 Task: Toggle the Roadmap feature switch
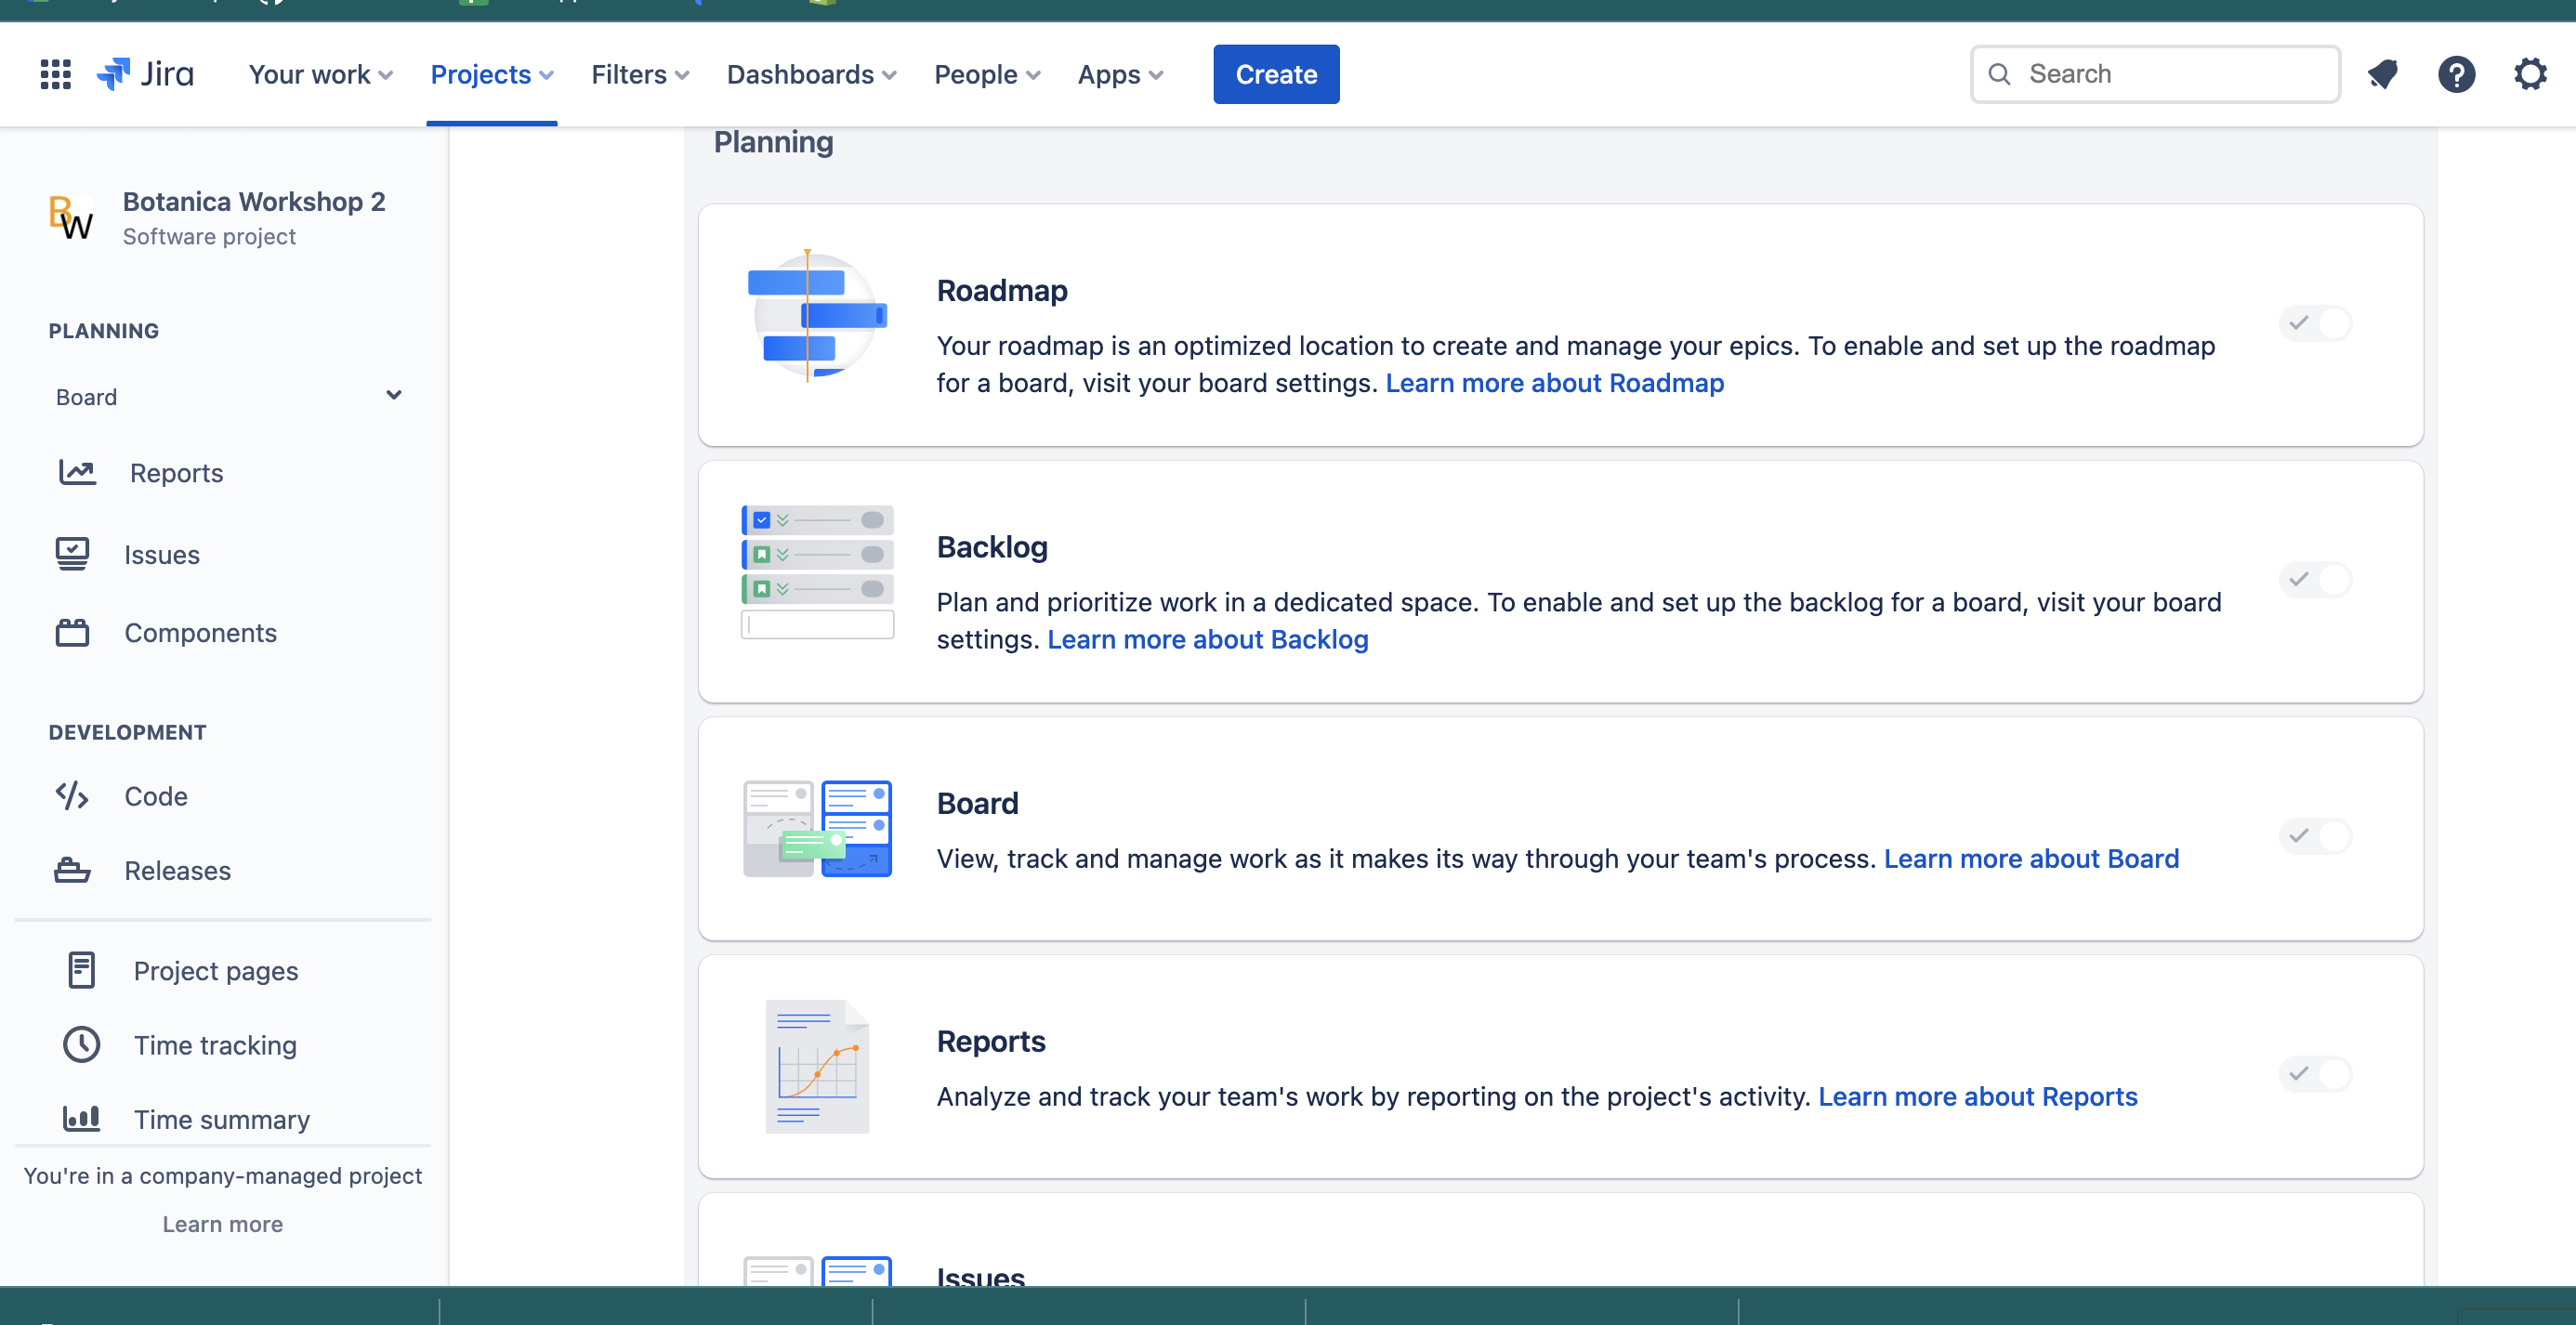tap(2315, 323)
